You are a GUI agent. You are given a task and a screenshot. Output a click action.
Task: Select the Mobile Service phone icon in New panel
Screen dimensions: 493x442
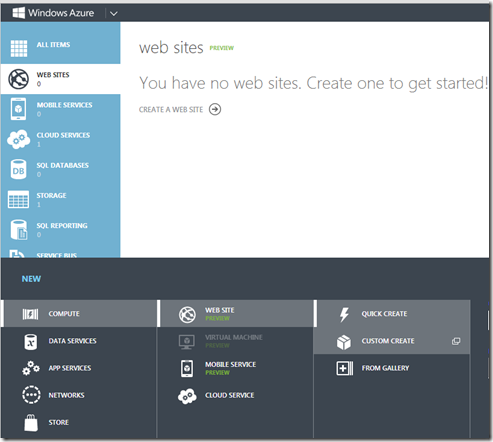(x=187, y=368)
